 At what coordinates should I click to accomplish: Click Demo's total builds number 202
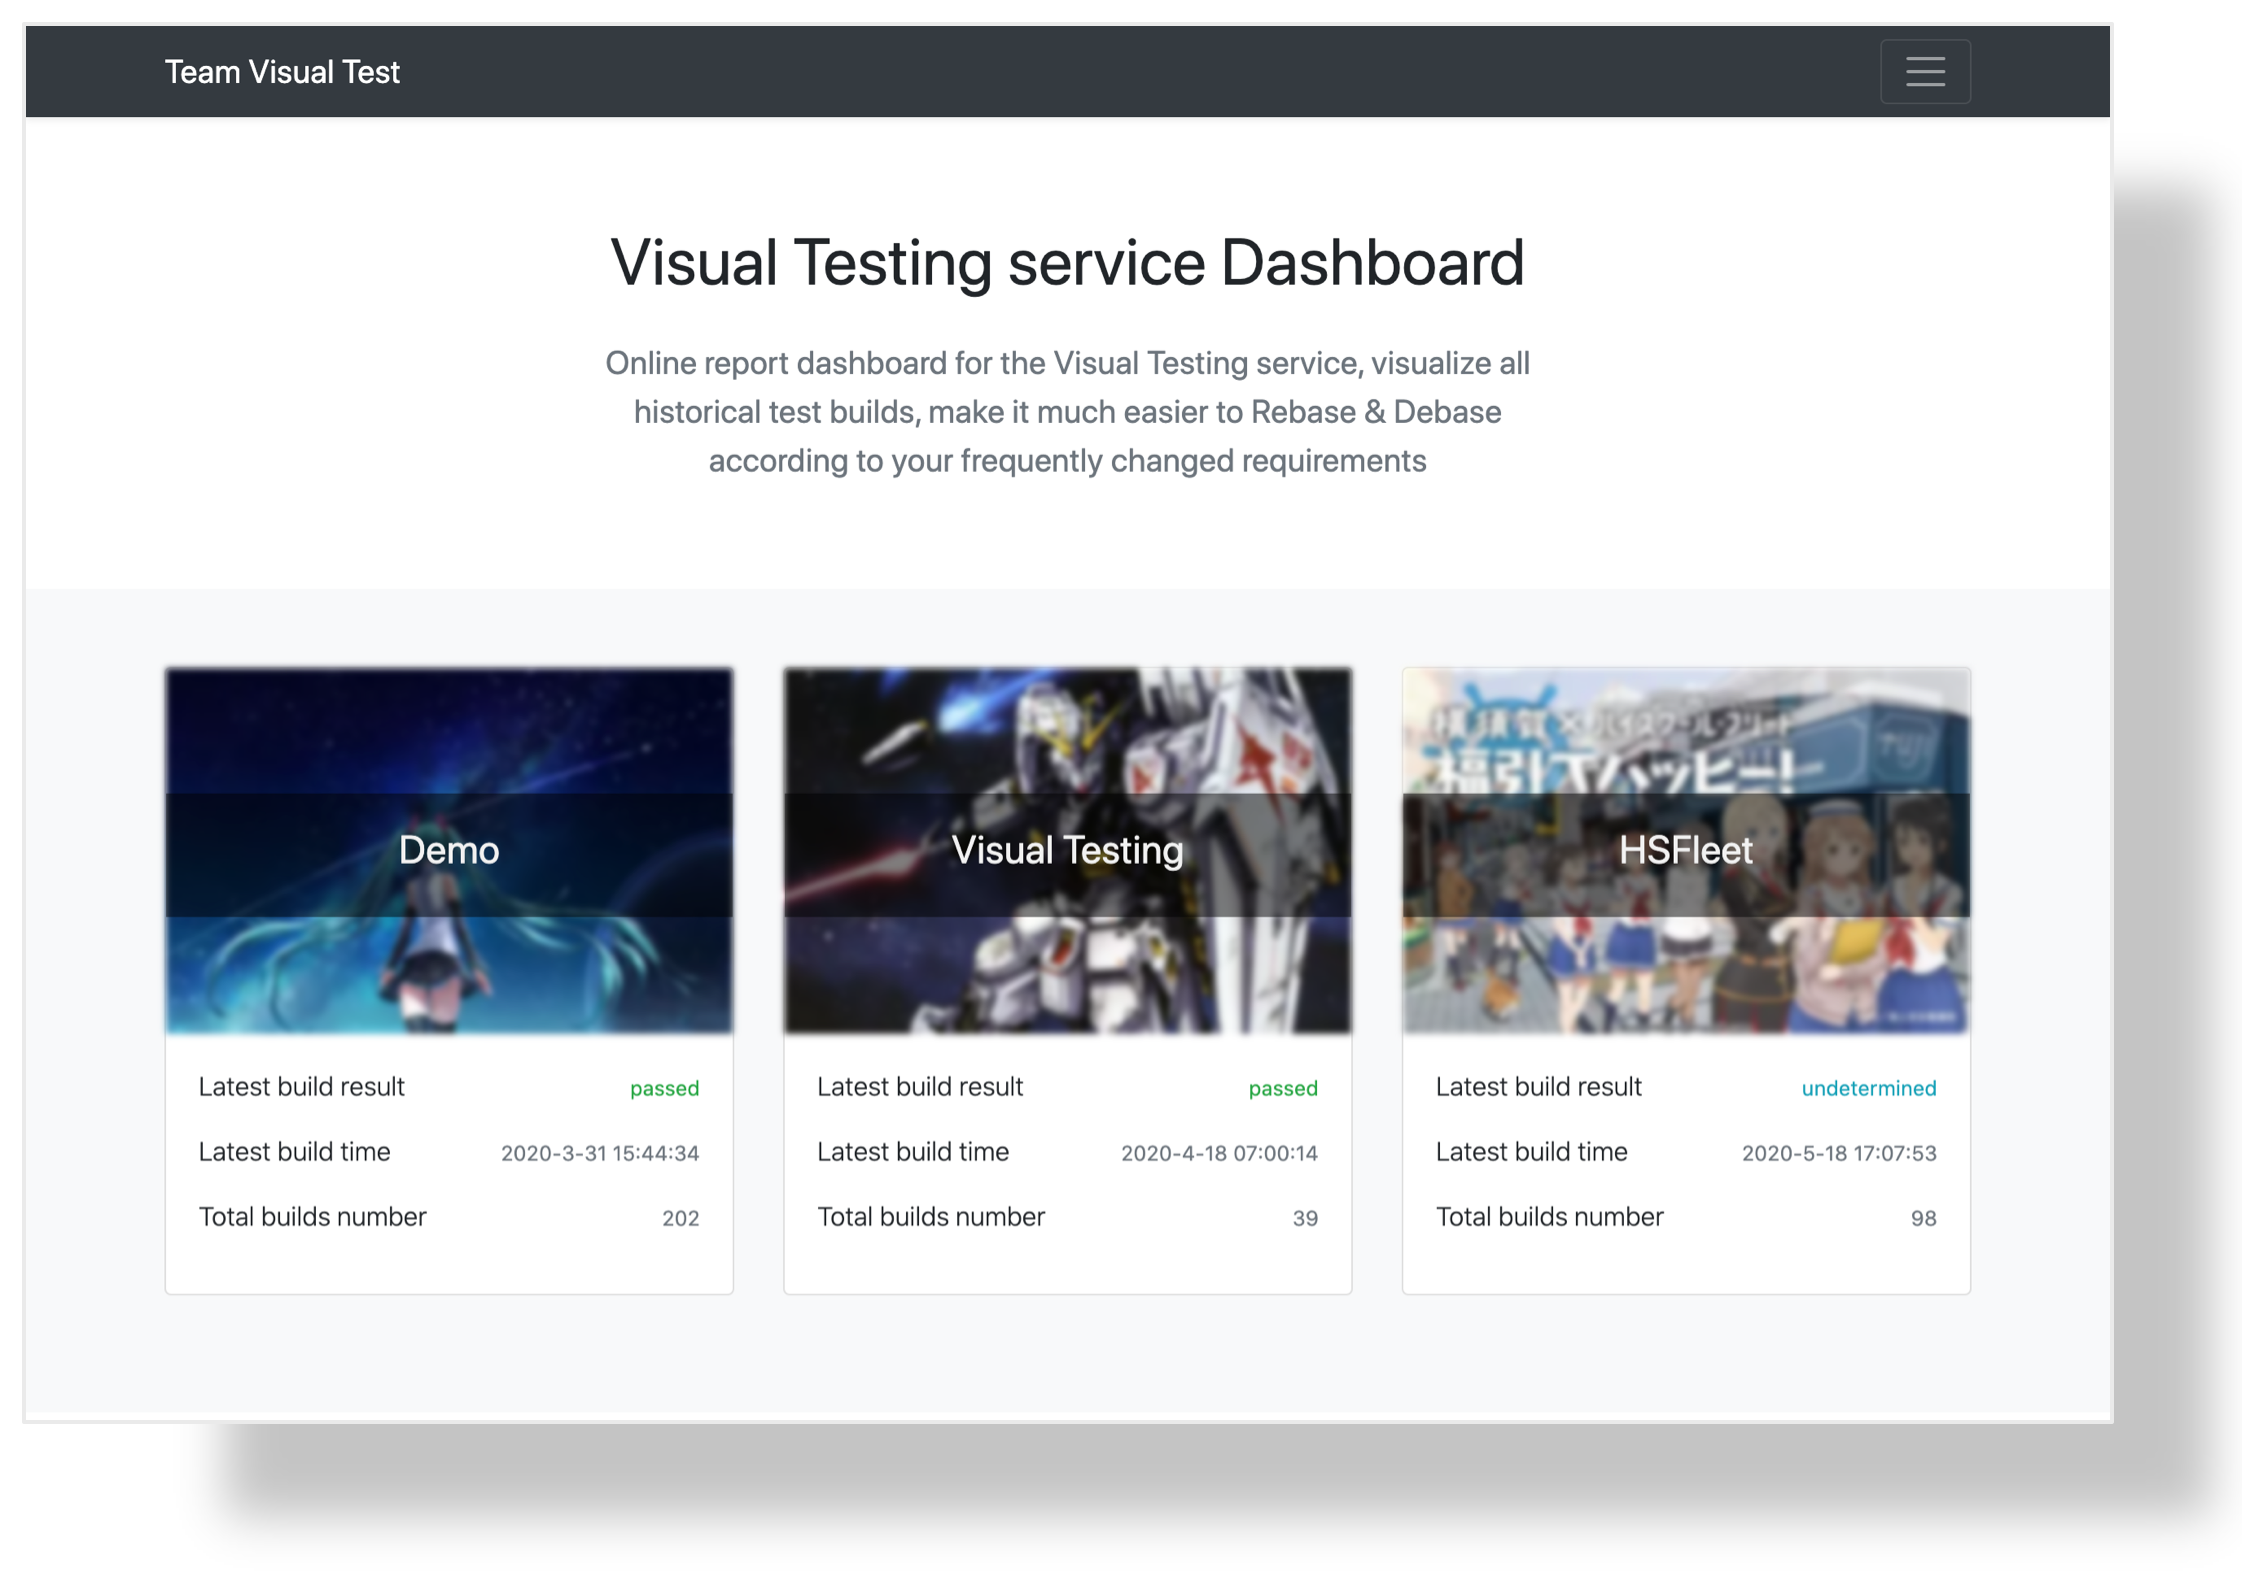click(680, 1218)
